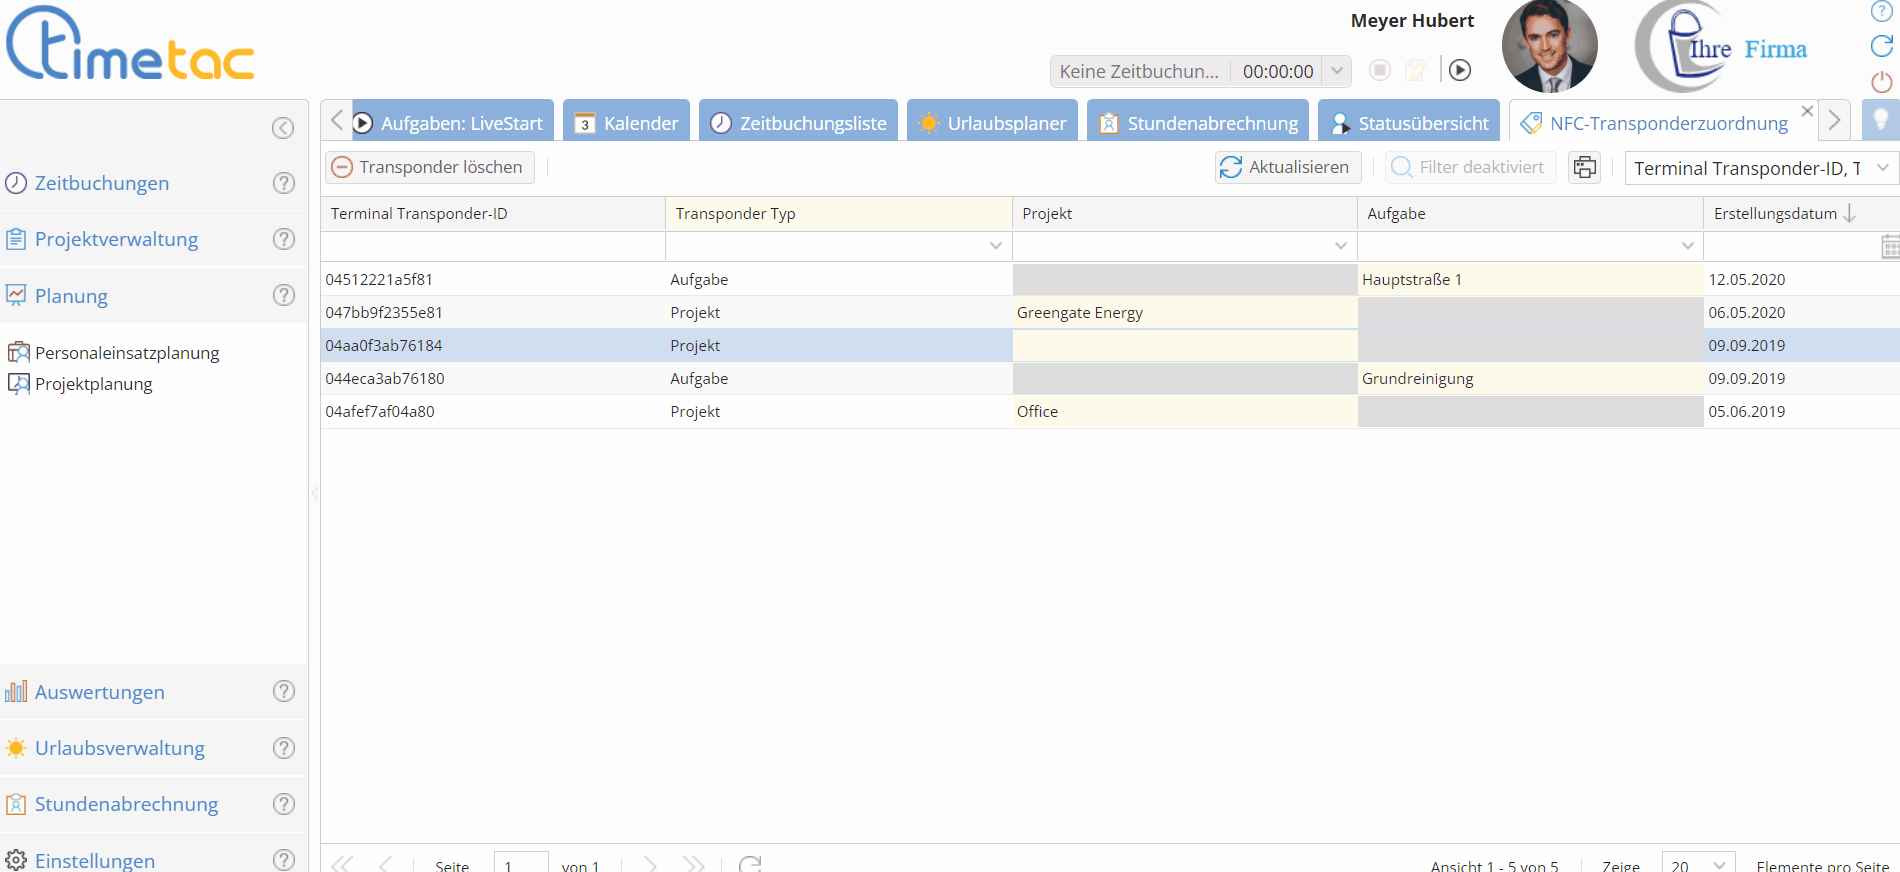Click the calendar icon in Erstellungsdatum filter
Viewport: 1900px width, 872px height.
tap(1889, 247)
